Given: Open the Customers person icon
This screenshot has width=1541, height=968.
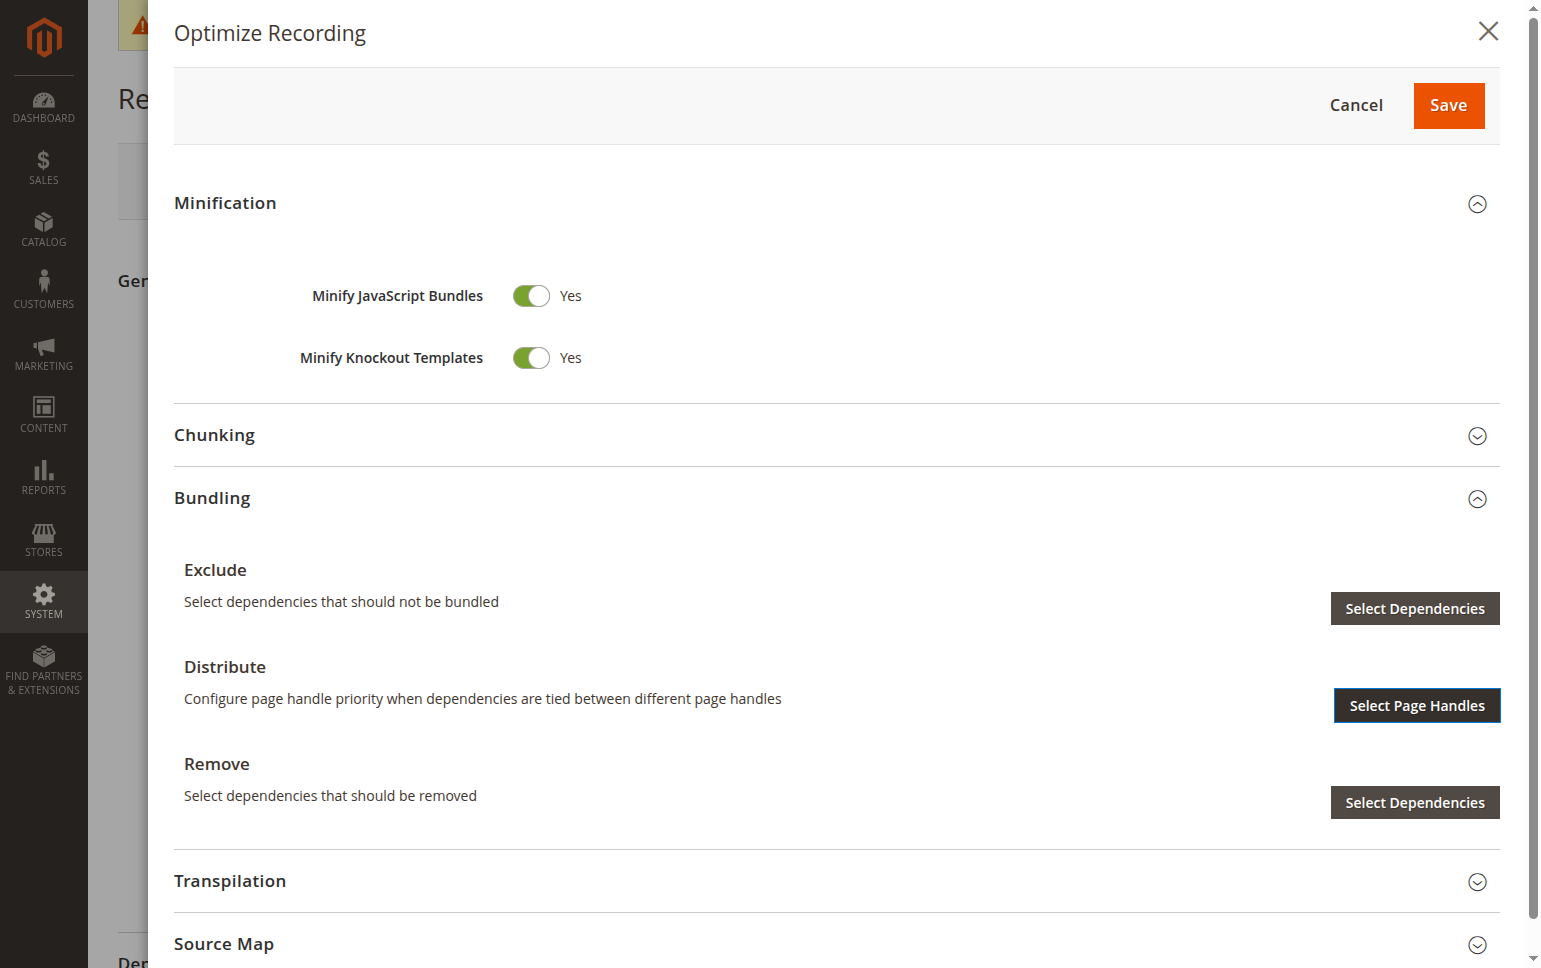Looking at the screenshot, I should pyautogui.click(x=44, y=281).
